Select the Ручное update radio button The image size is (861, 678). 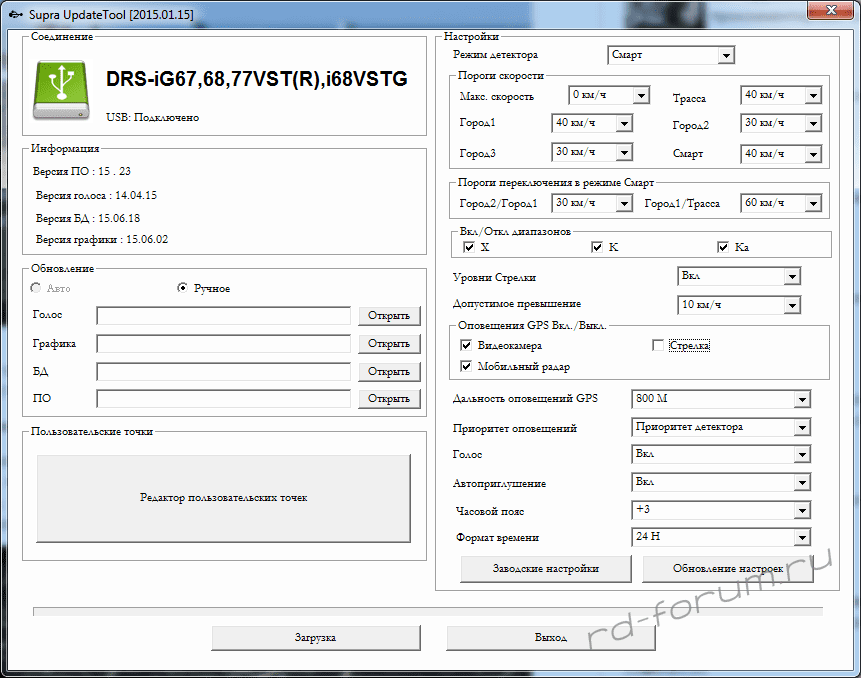[182, 288]
